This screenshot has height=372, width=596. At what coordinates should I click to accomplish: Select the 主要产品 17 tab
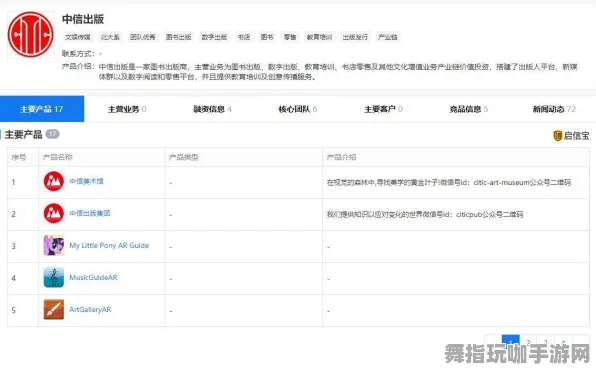[42, 109]
